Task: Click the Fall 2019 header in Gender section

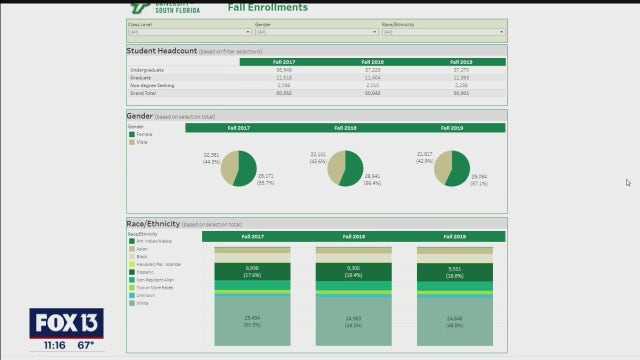Action: [452, 128]
